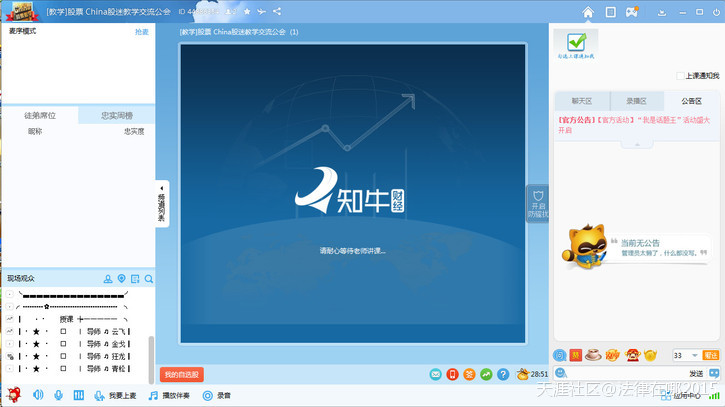Screen dimensions: 725x407
Task: Click the guild logo badge top left
Action: [x=22, y=11]
